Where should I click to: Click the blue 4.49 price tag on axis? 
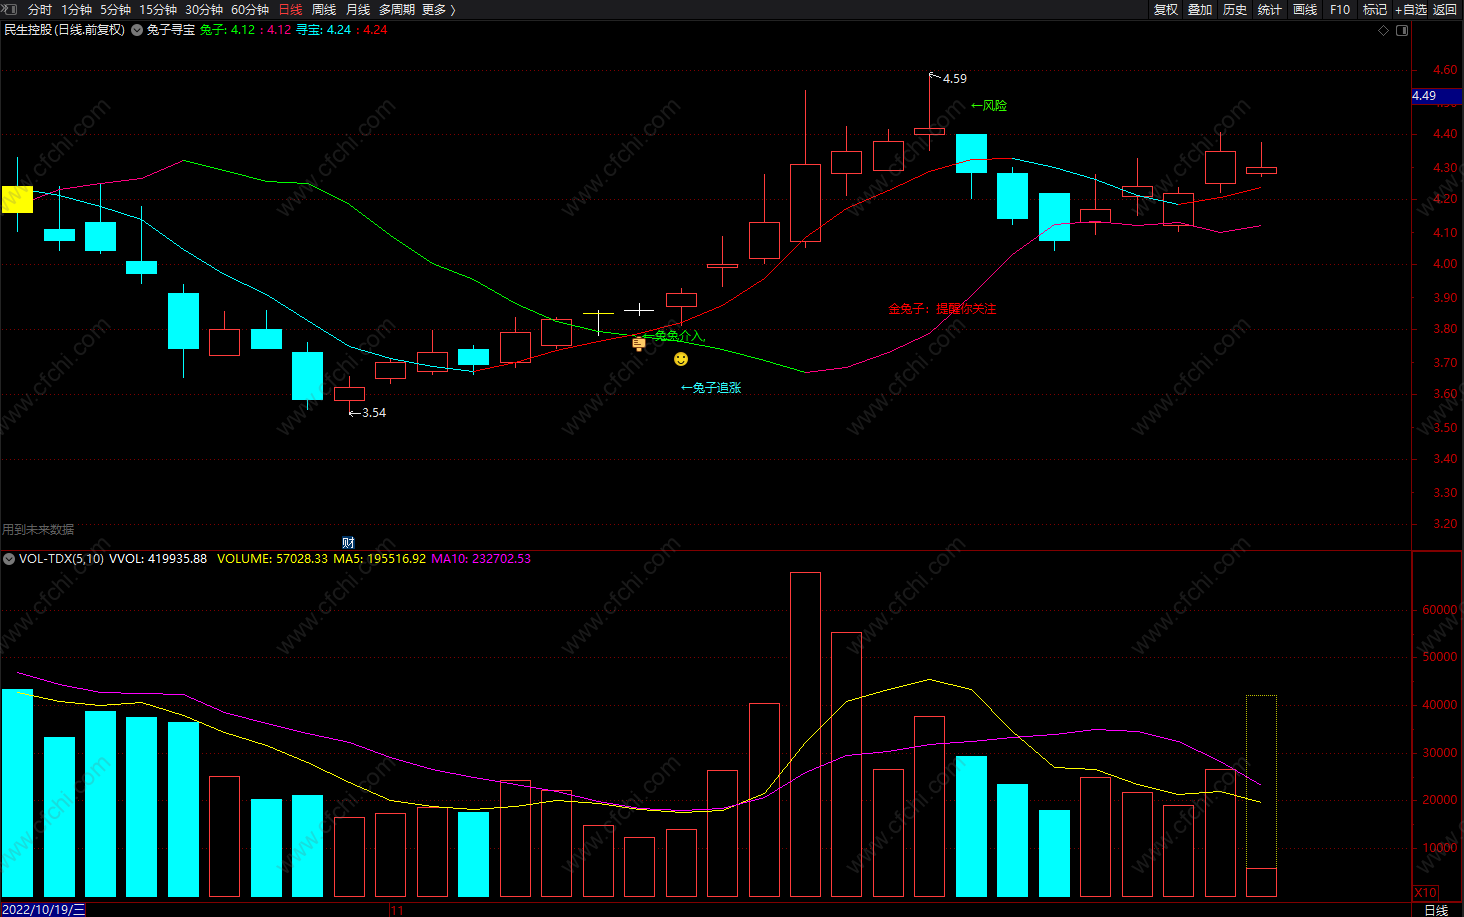point(1436,96)
